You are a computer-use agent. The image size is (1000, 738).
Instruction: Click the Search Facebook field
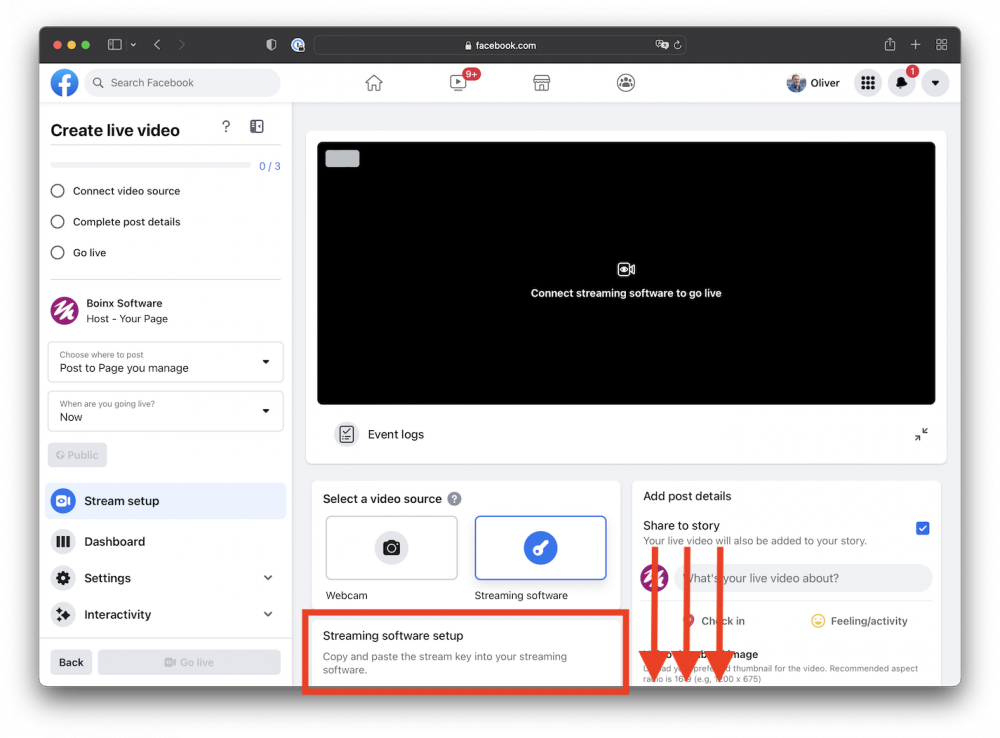[x=182, y=83]
